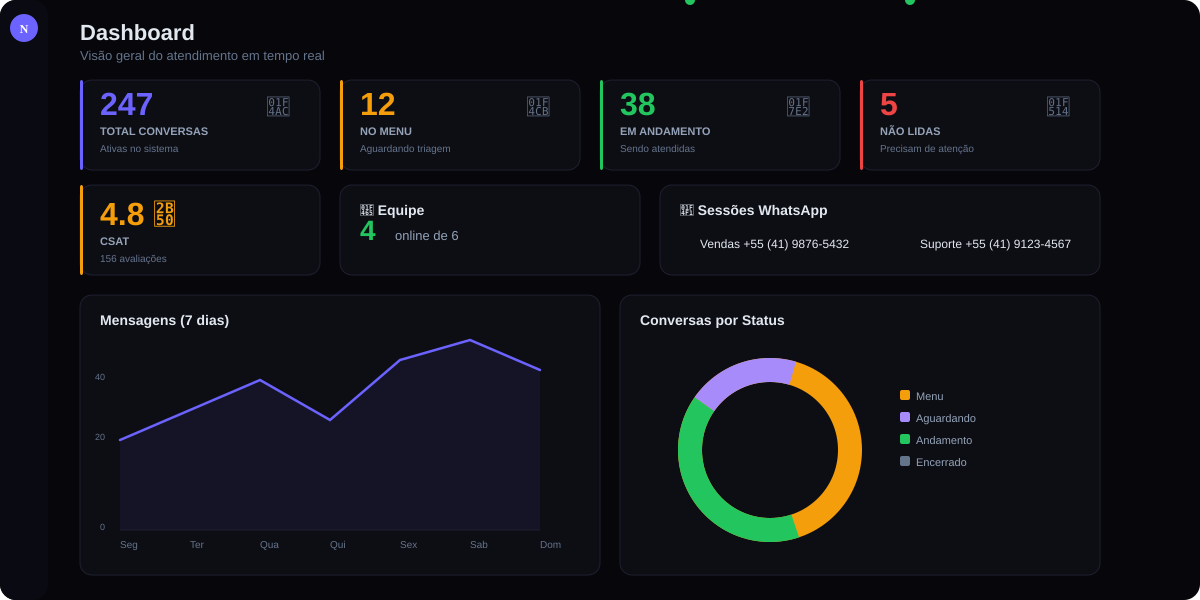Click the star icon beside the CSAT score
The width and height of the screenshot is (1200, 600).
pyautogui.click(x=165, y=213)
